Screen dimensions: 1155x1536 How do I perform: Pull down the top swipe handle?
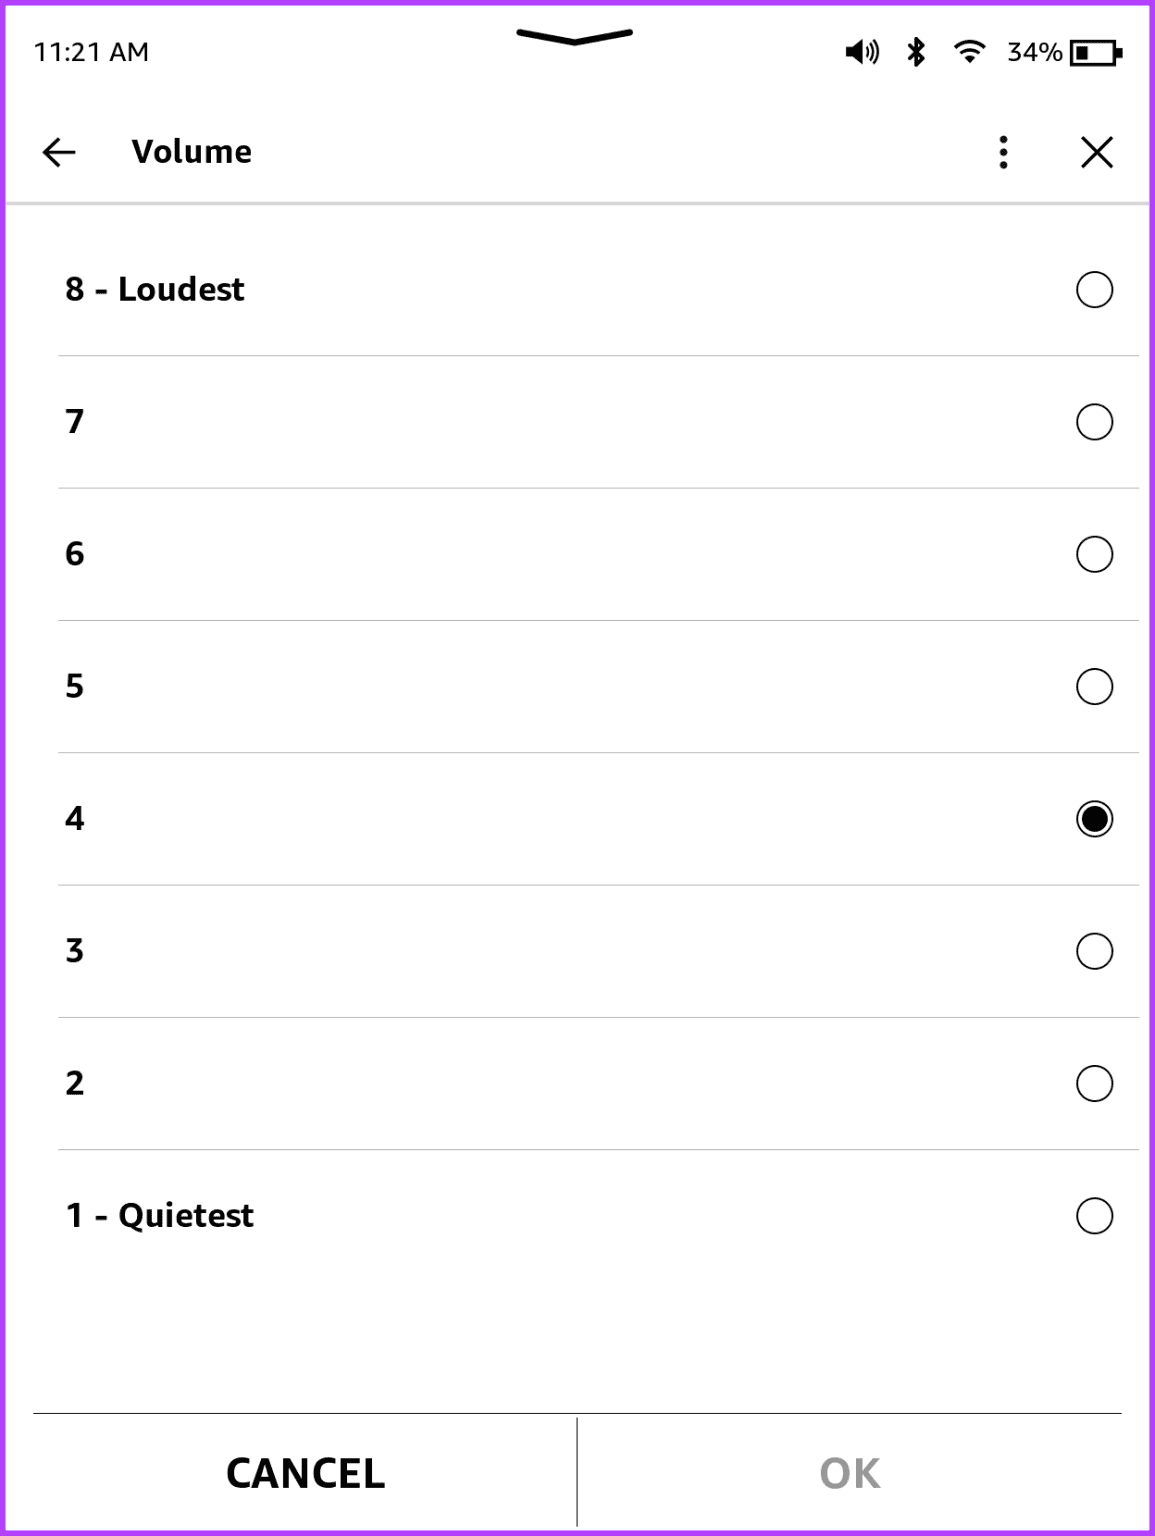click(x=574, y=37)
